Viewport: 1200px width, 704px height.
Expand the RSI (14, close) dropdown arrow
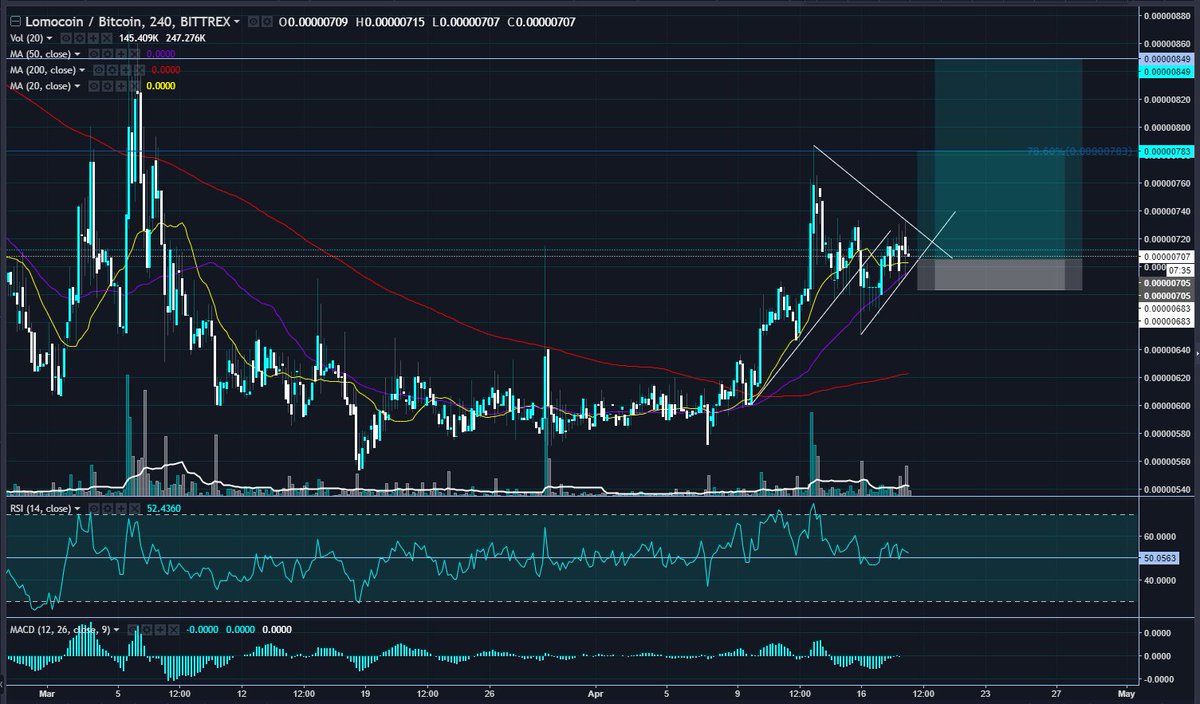pos(77,509)
